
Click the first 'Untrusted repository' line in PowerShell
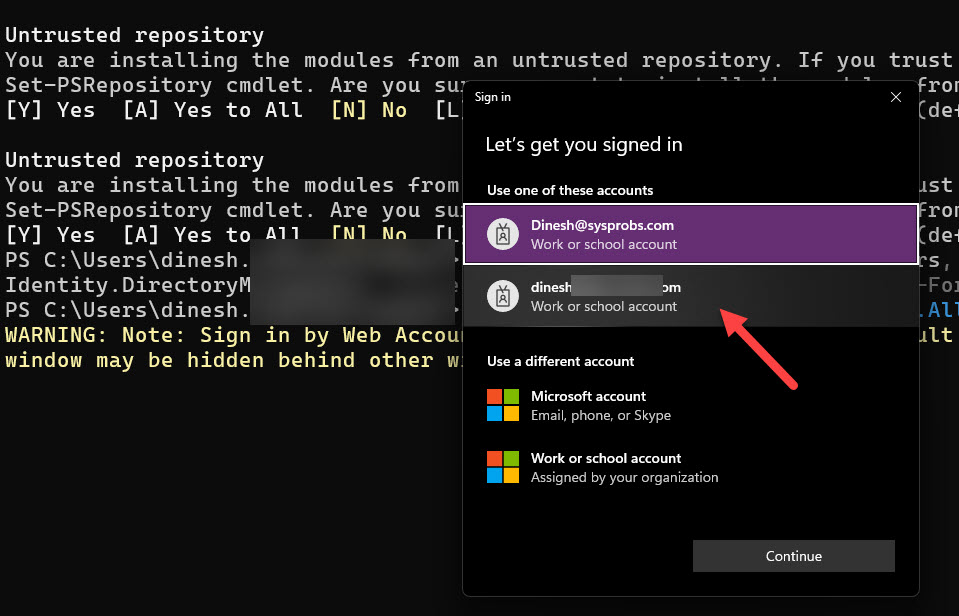click(135, 35)
